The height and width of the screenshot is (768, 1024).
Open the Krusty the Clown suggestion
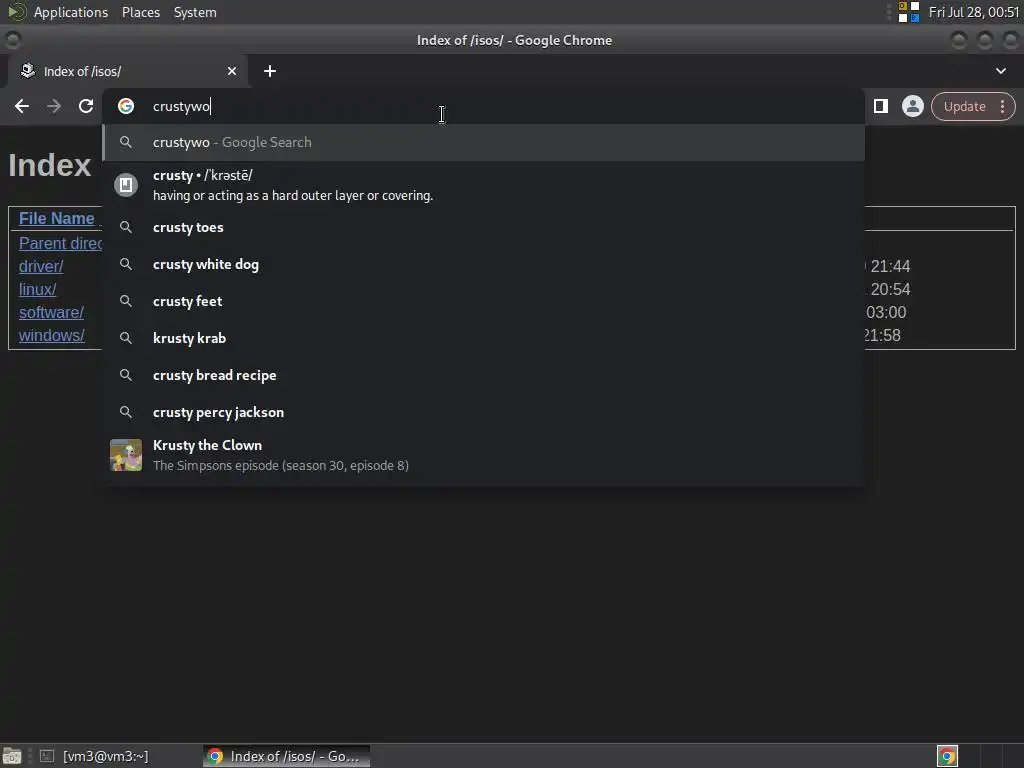[483, 455]
